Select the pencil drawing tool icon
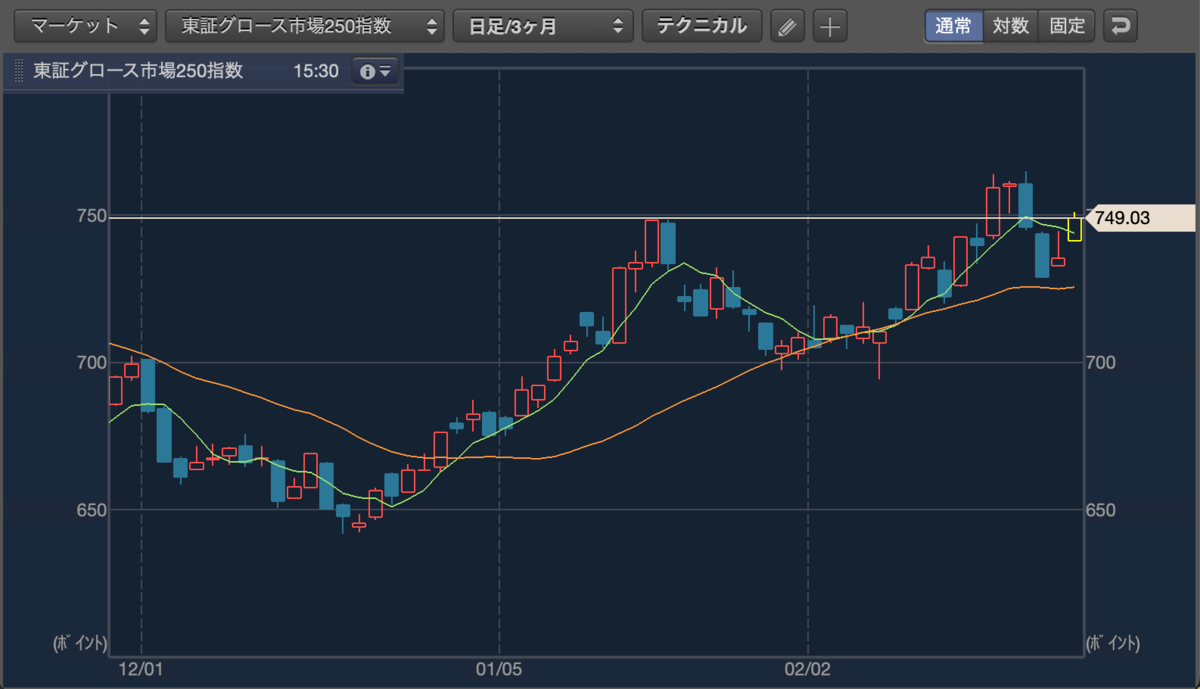1200x689 pixels. coord(788,26)
